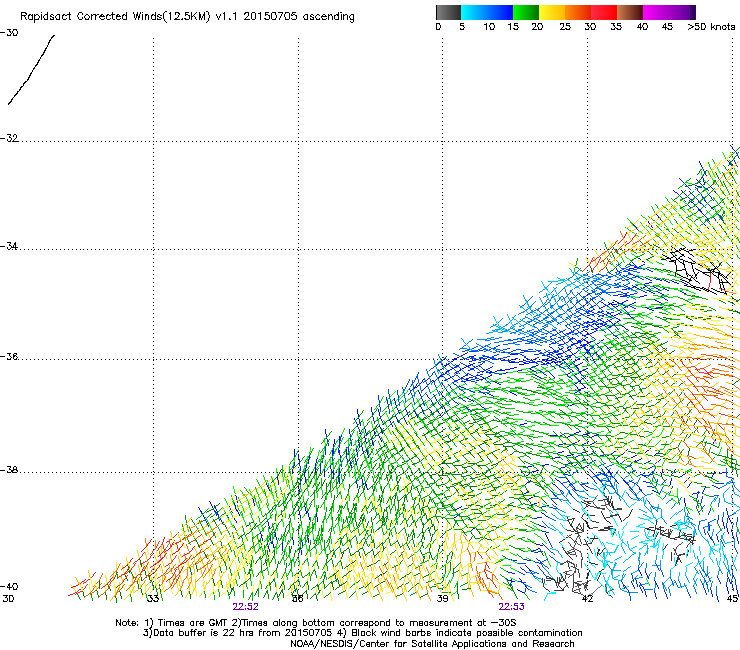Click the 33 longitude axis label
Screen dimensions: 740x650
tap(152, 599)
